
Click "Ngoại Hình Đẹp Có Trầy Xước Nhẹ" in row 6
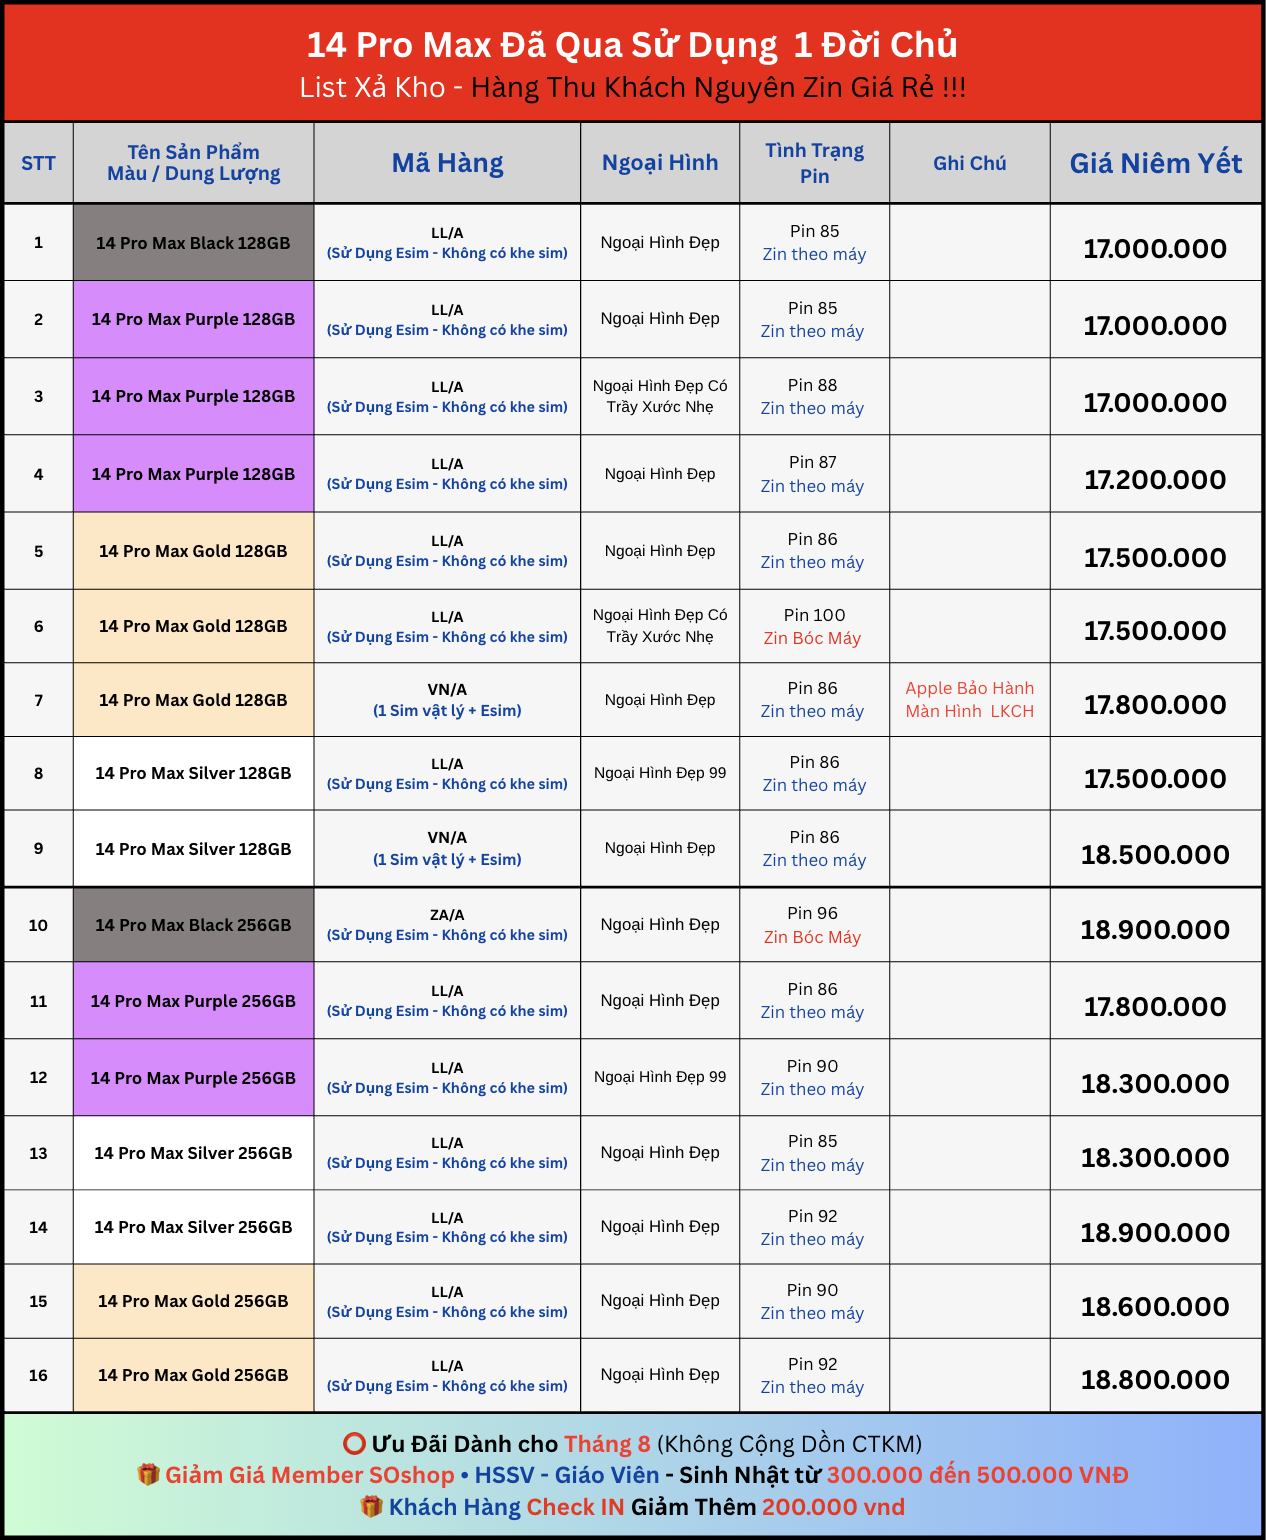[660, 626]
